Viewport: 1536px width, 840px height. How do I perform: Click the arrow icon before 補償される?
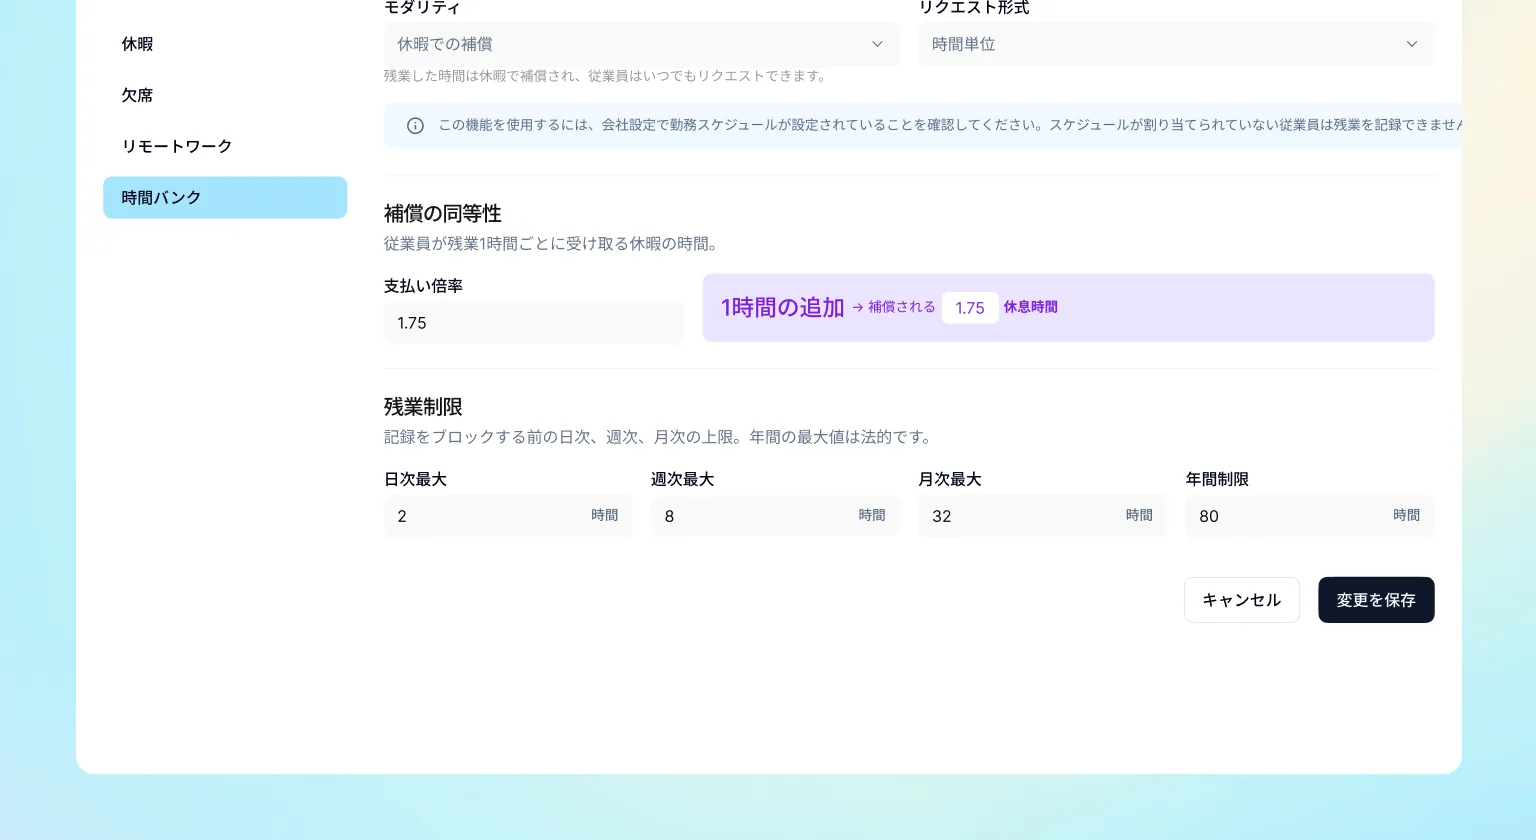858,308
